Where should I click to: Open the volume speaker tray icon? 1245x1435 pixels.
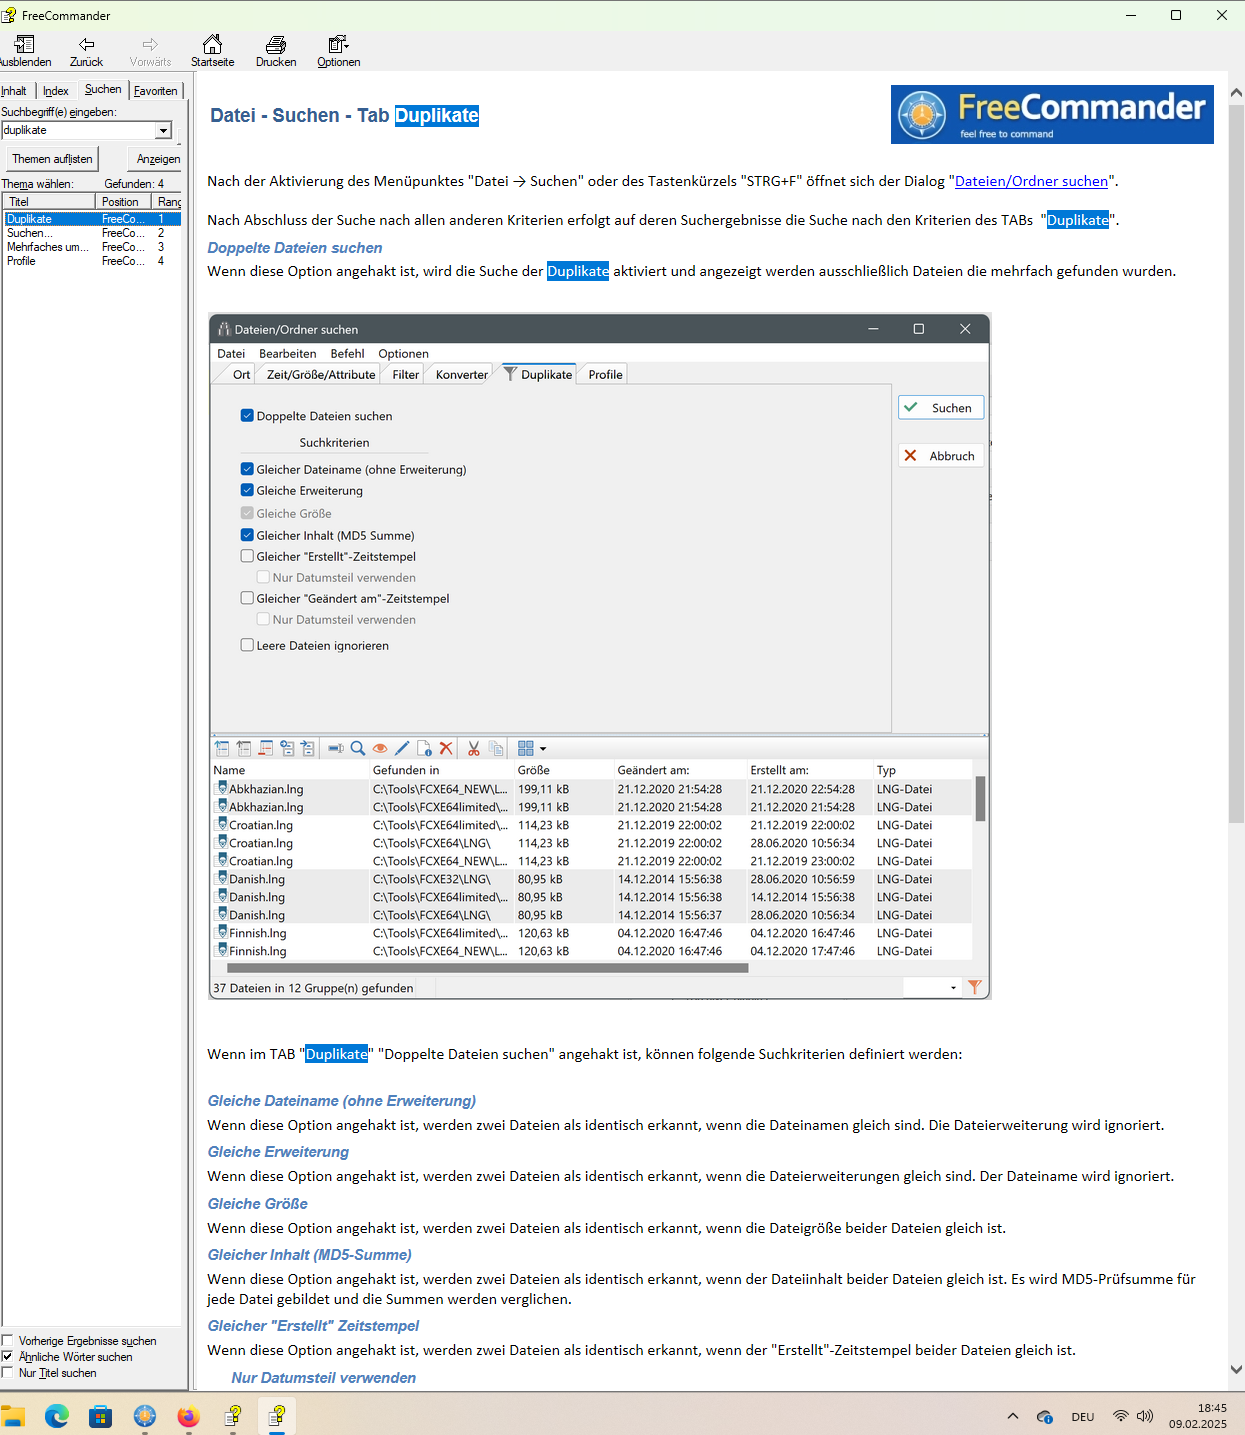(1145, 1416)
